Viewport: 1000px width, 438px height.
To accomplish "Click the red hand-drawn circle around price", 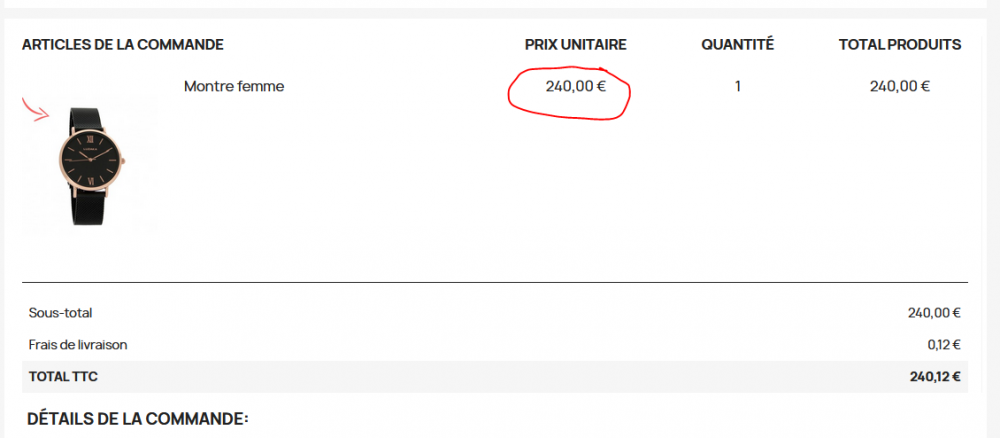I will click(512, 97).
